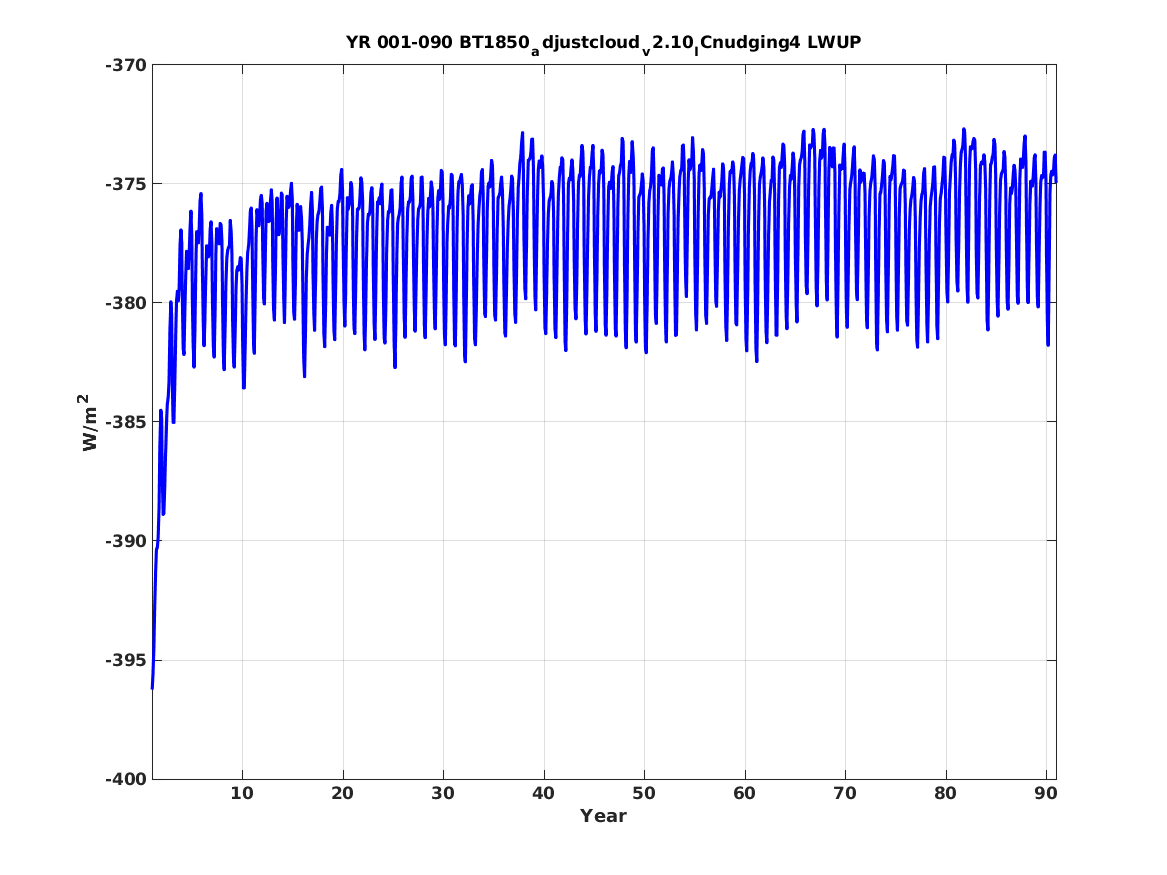Click the plot title containing 'LWUP'
The image size is (1167, 875).
(x=603, y=43)
